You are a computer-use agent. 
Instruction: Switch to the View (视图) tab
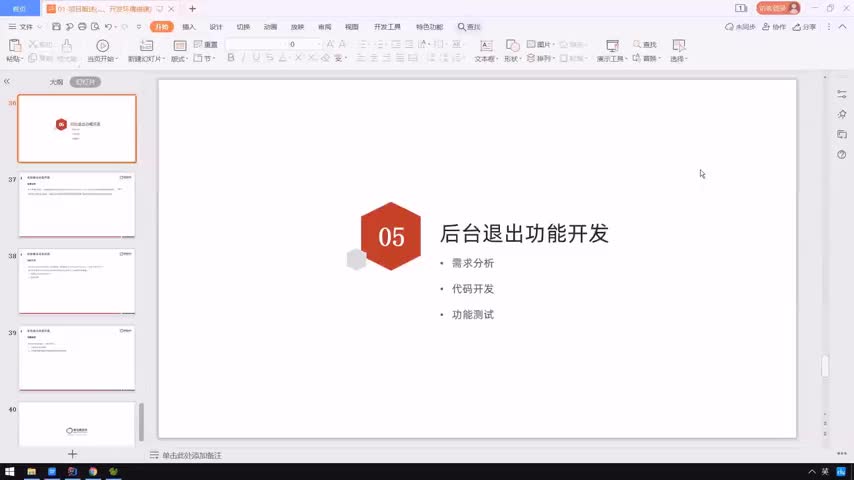[352, 27]
